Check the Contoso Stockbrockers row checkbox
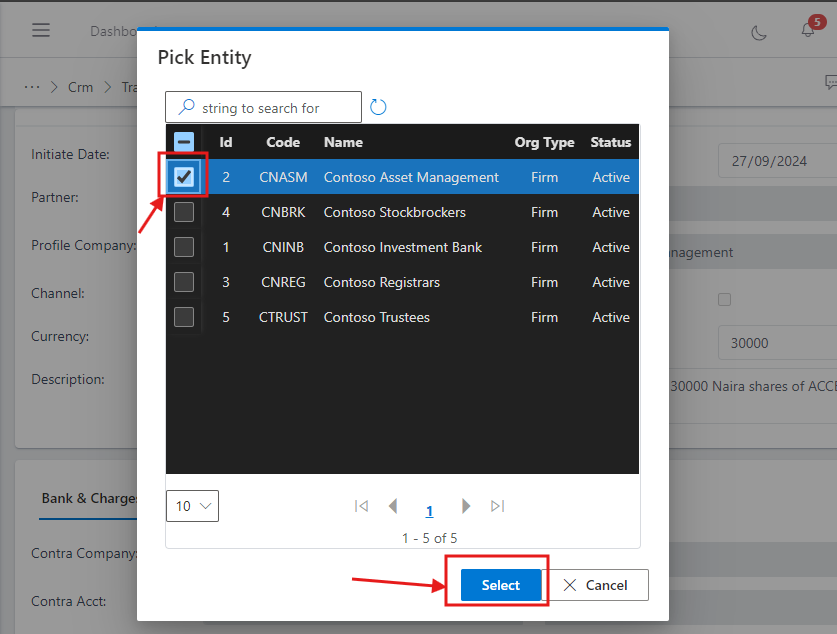The width and height of the screenshot is (837, 634). [184, 212]
